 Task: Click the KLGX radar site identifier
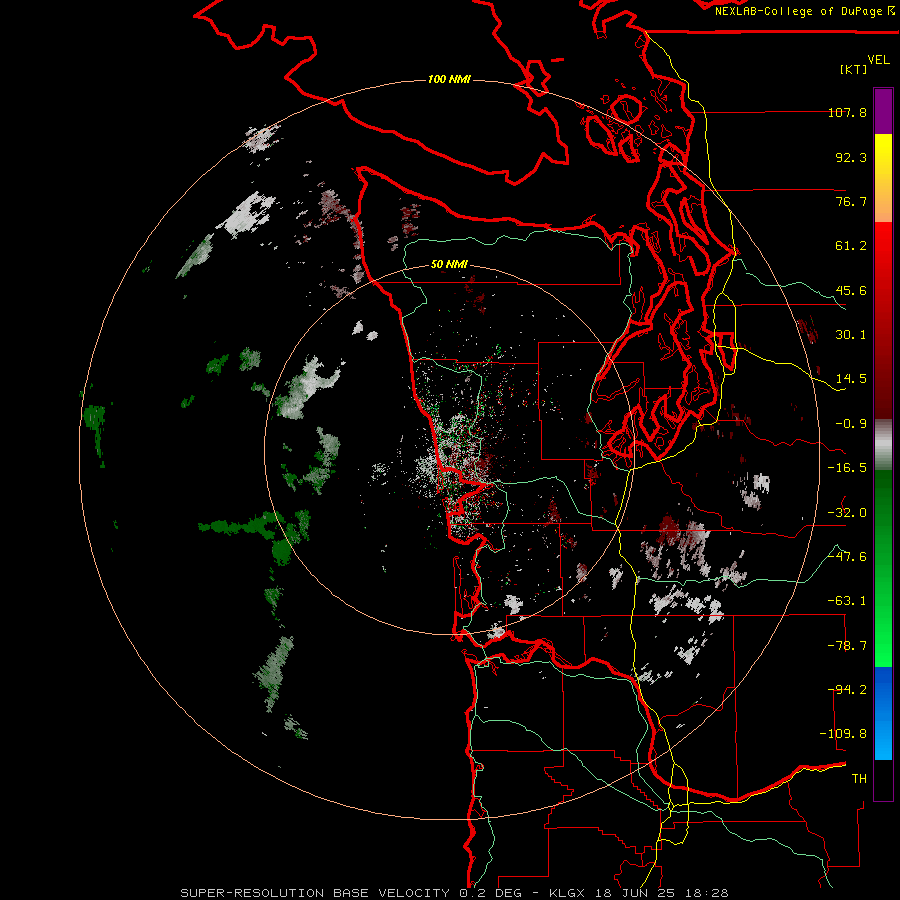[569, 893]
